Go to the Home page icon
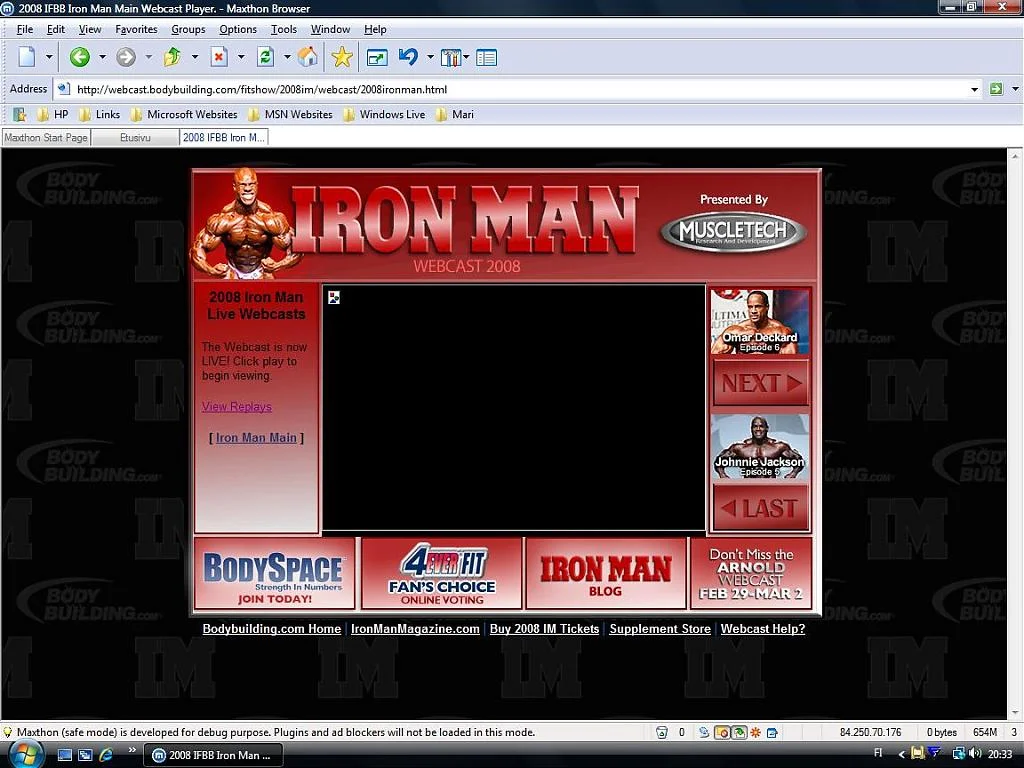Image resolution: width=1024 pixels, height=768 pixels. coord(308,57)
